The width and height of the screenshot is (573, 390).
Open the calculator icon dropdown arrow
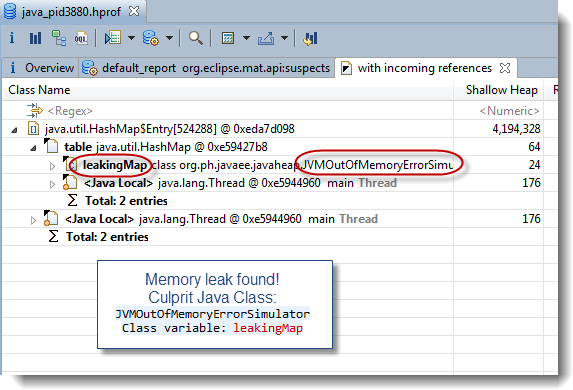(247, 38)
